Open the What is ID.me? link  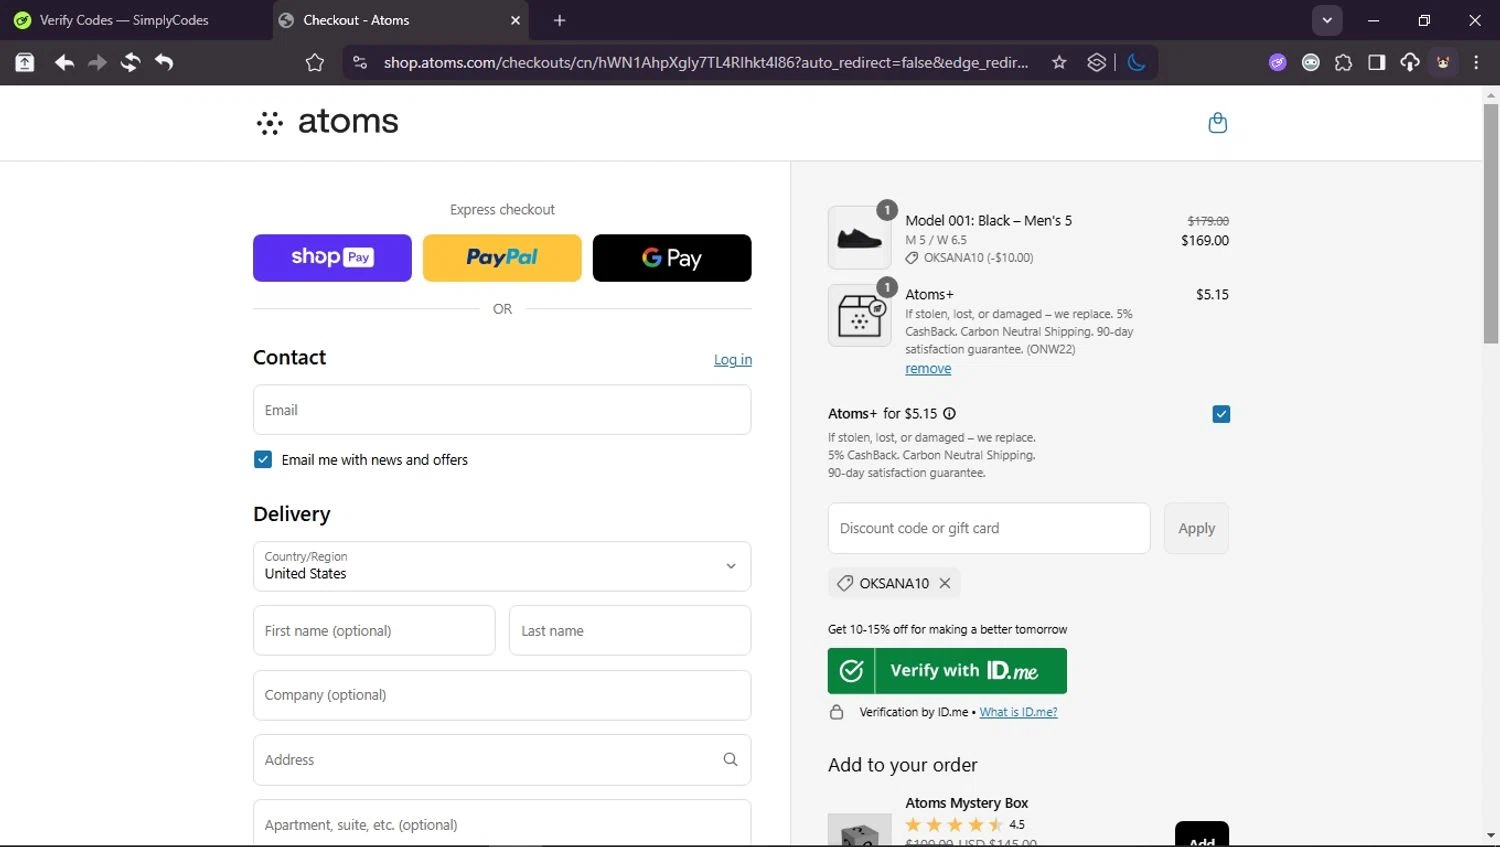pos(1018,712)
